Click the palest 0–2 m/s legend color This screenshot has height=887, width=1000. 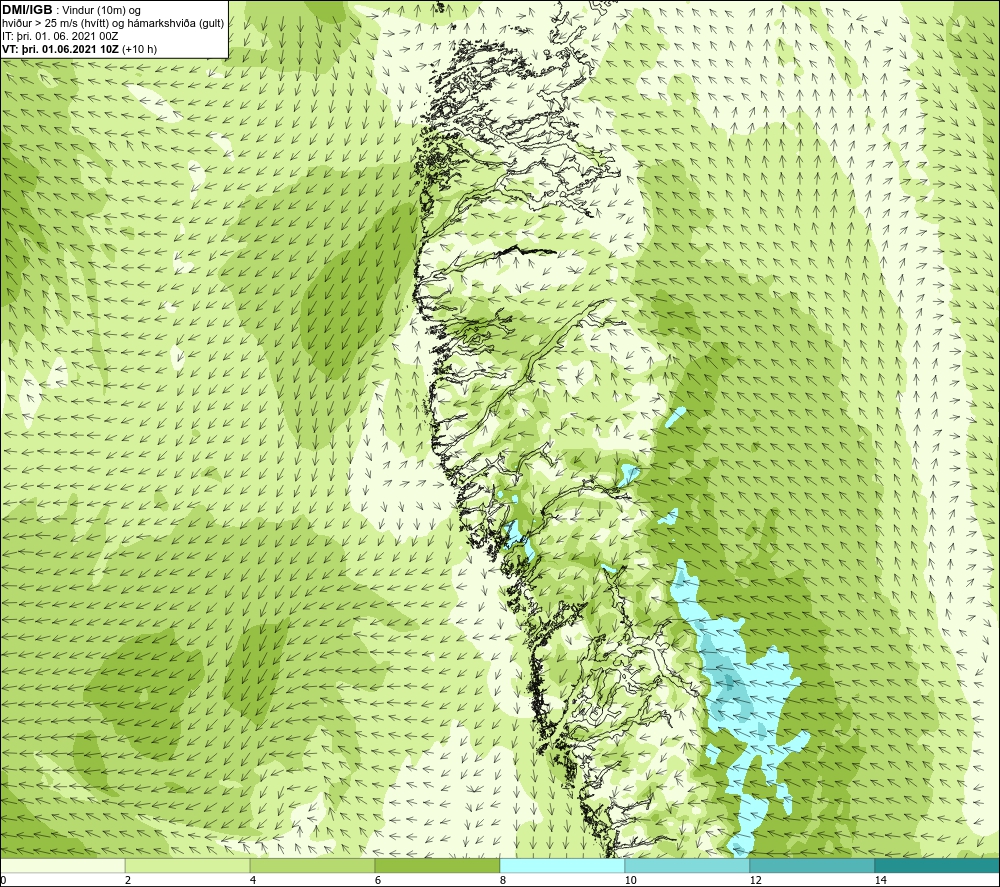click(x=62, y=865)
